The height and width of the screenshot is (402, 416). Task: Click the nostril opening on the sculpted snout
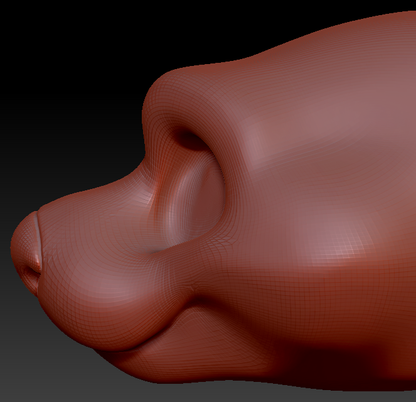point(31,274)
